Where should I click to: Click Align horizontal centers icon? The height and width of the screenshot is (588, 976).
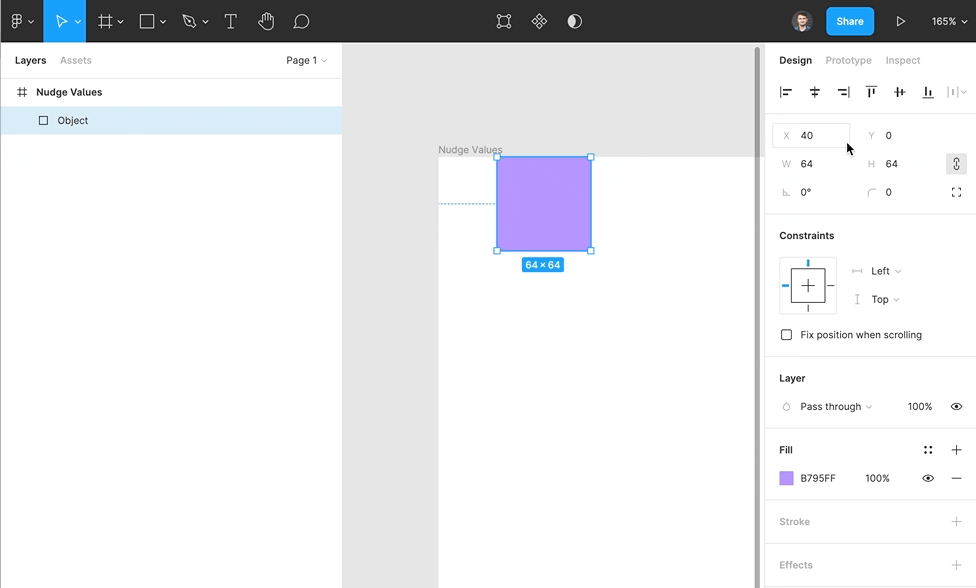814,92
